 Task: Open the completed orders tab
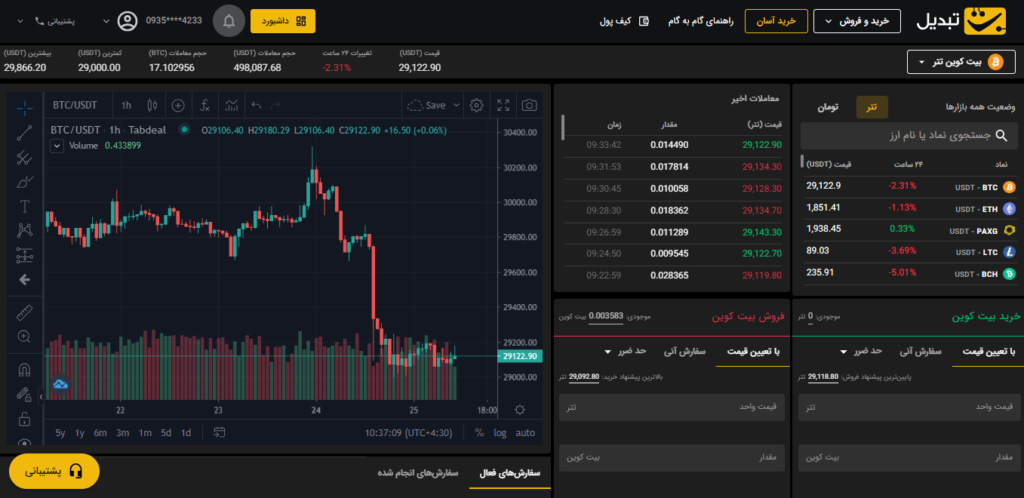[x=418, y=473]
